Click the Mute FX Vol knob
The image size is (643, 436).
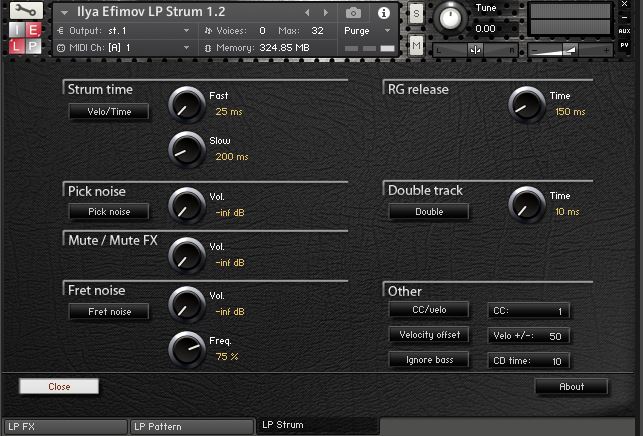(x=187, y=256)
